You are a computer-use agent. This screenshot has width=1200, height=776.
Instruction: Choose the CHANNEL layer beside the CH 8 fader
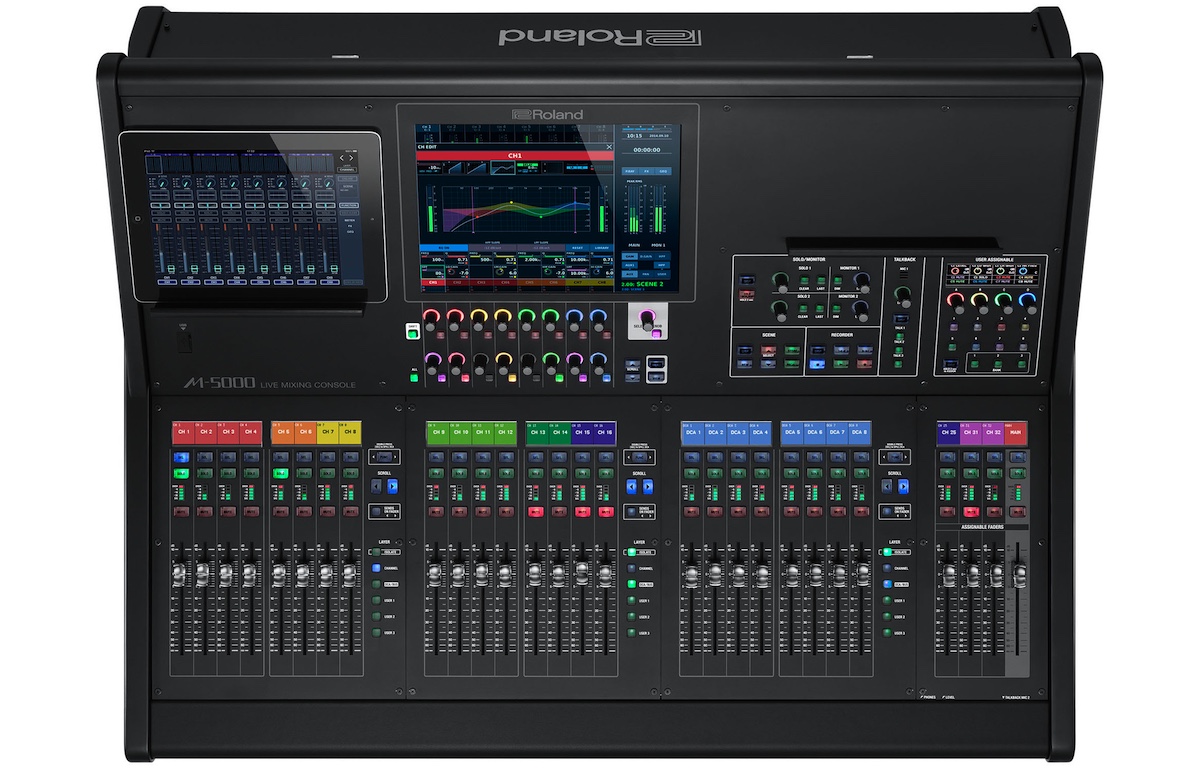378,567
